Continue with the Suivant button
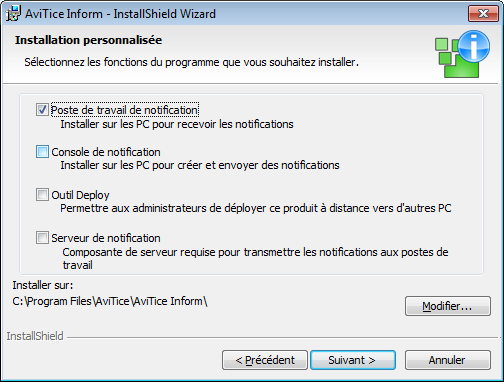This screenshot has height=382, width=504. tap(353, 360)
